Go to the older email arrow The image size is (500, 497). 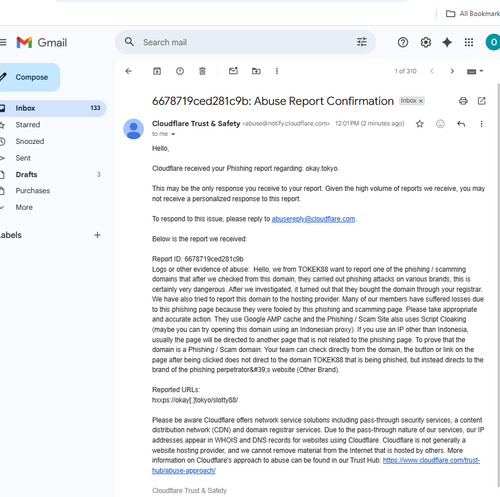(452, 71)
